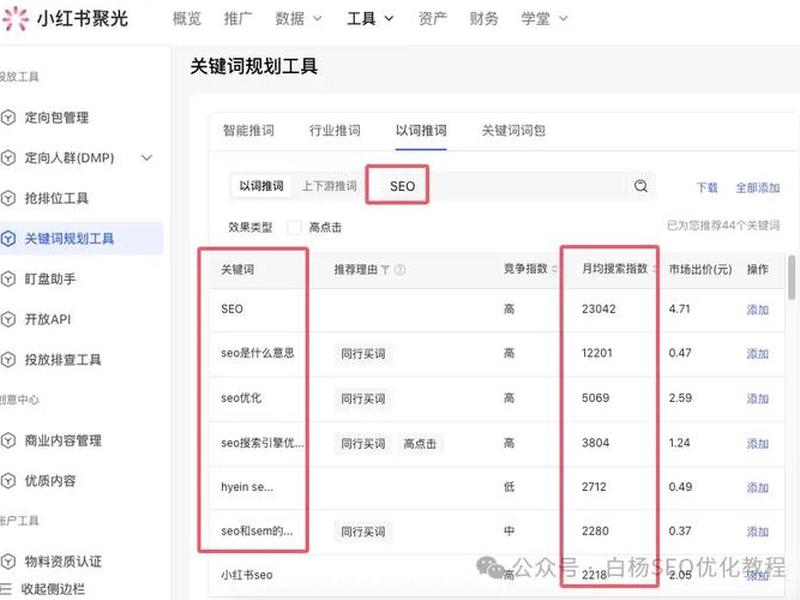Click the icon beside 开放API
This screenshot has height=600, width=800.
(8, 319)
